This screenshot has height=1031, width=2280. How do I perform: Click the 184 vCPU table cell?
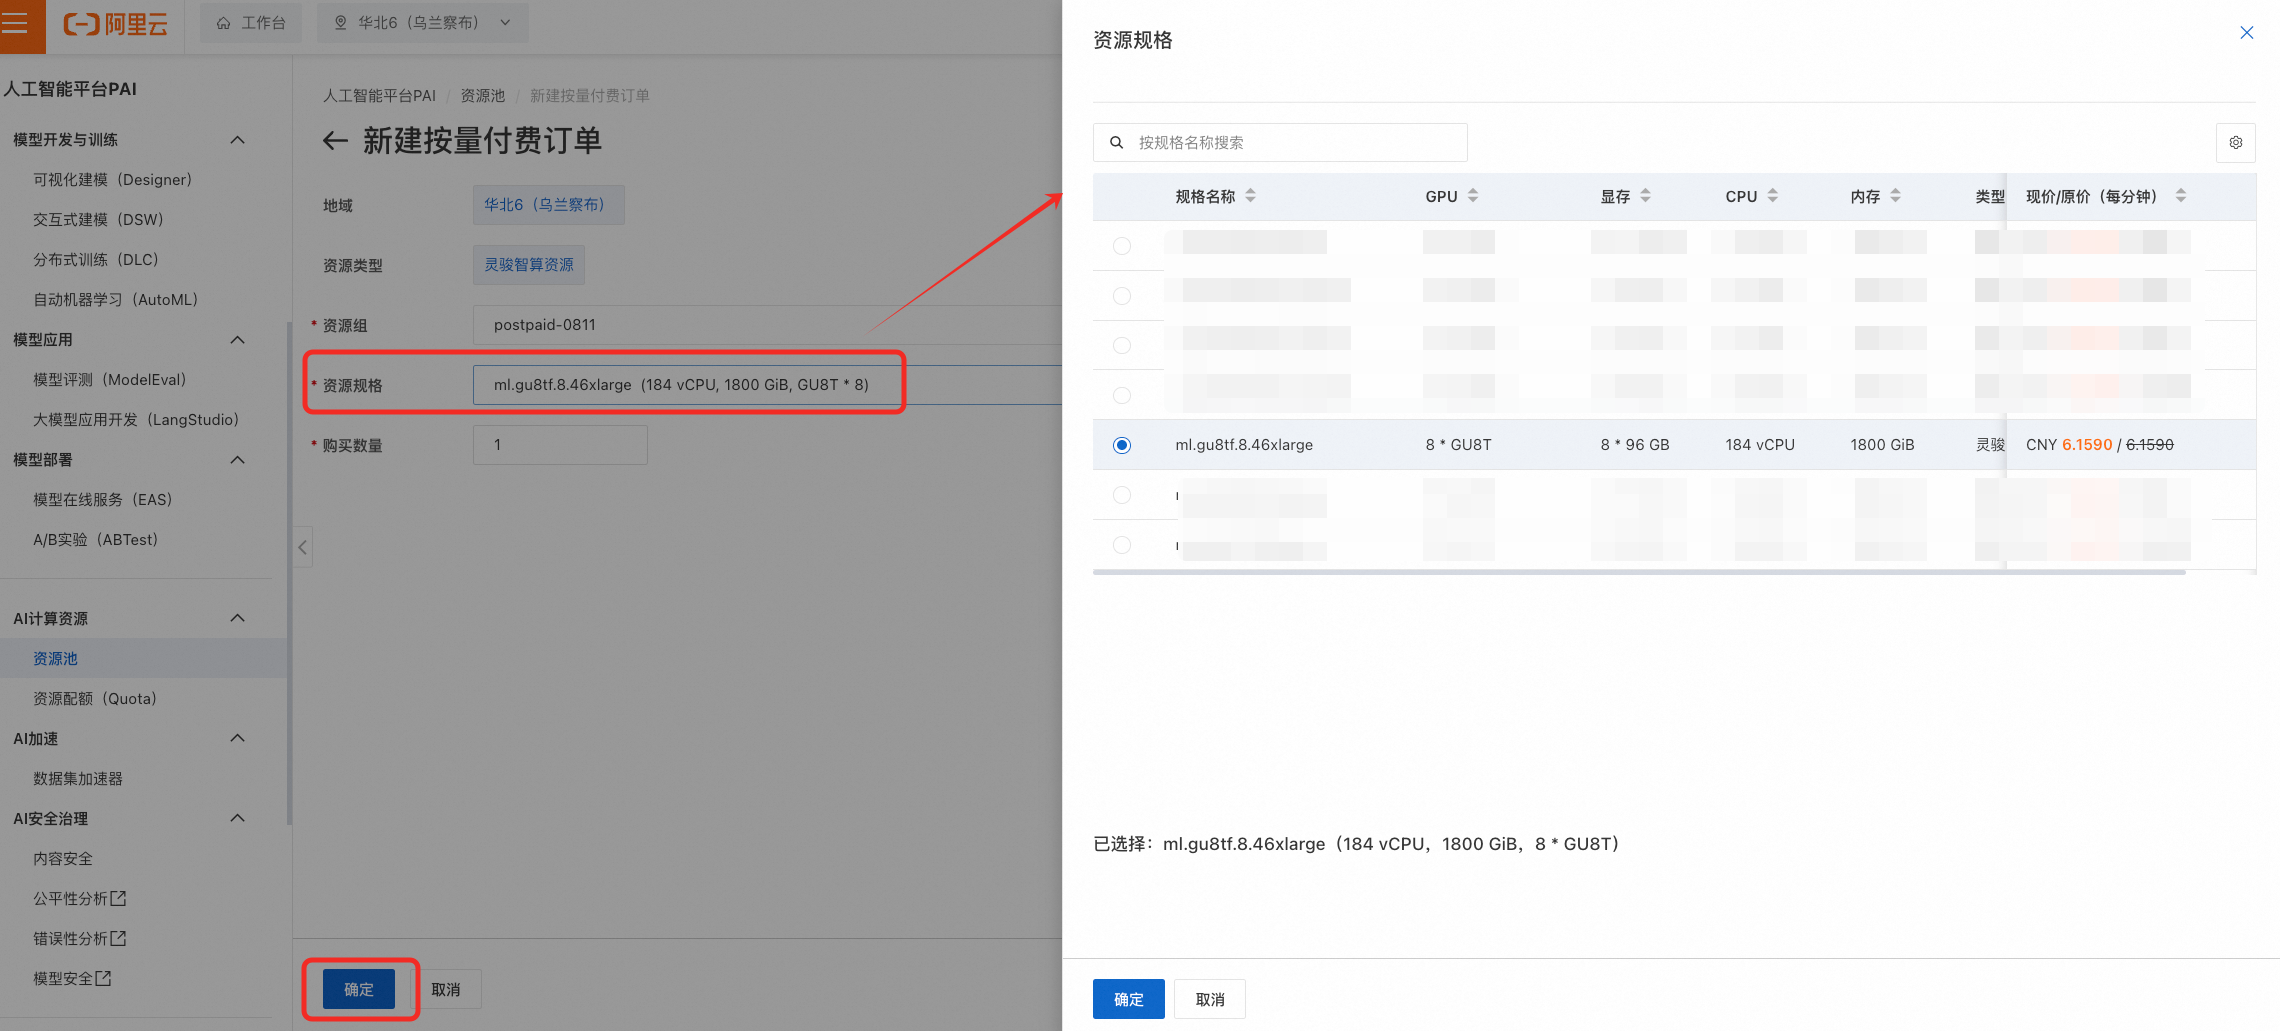[x=1760, y=445]
